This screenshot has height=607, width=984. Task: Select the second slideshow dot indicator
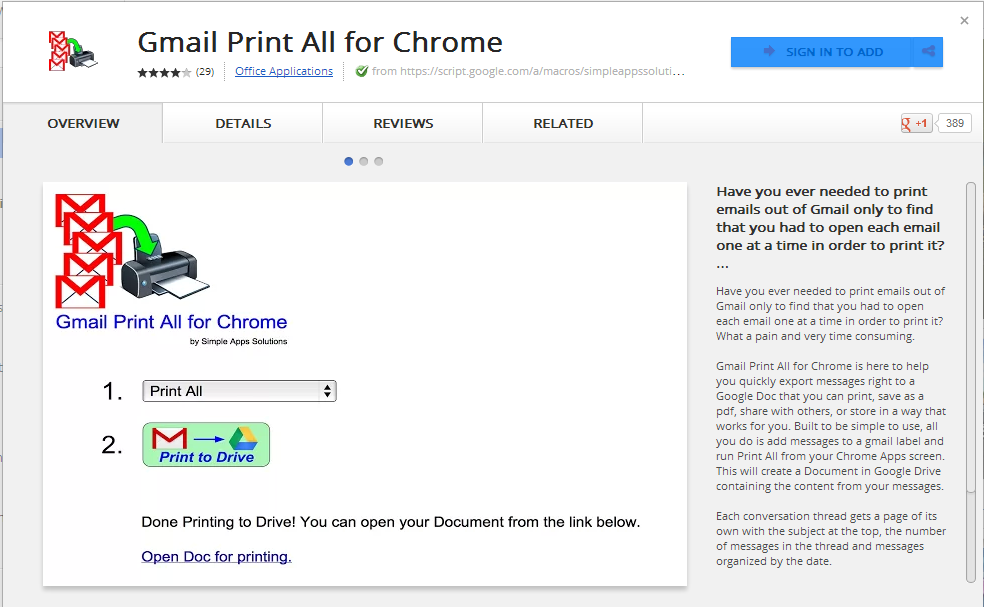click(x=364, y=161)
